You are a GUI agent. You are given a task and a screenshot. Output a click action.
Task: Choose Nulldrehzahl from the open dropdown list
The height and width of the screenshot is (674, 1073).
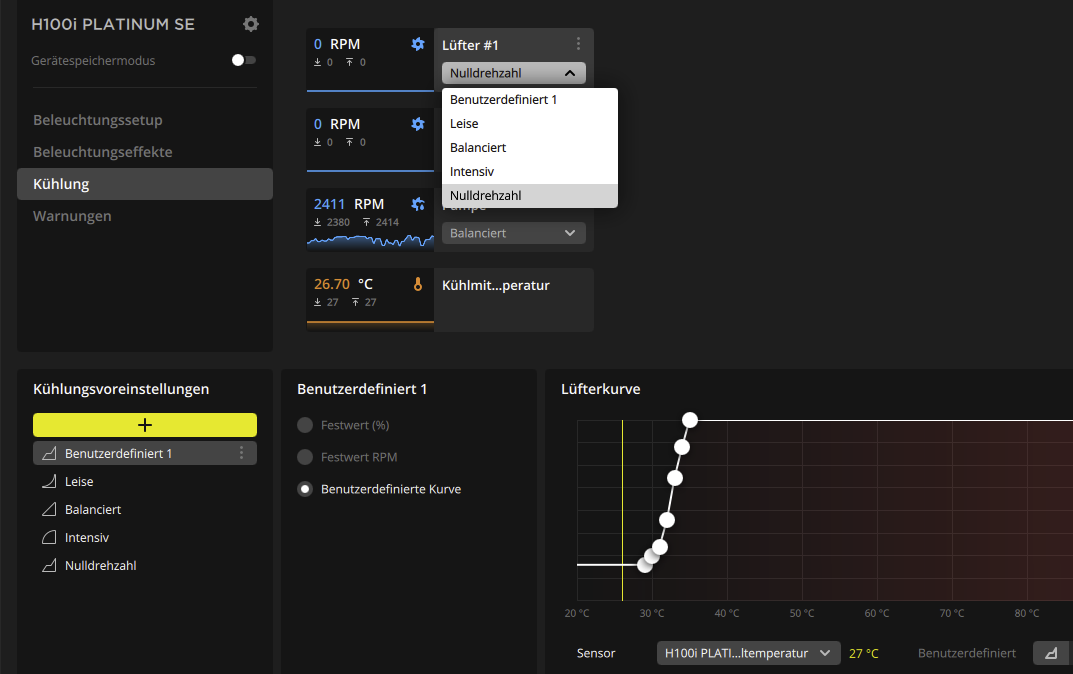click(530, 196)
